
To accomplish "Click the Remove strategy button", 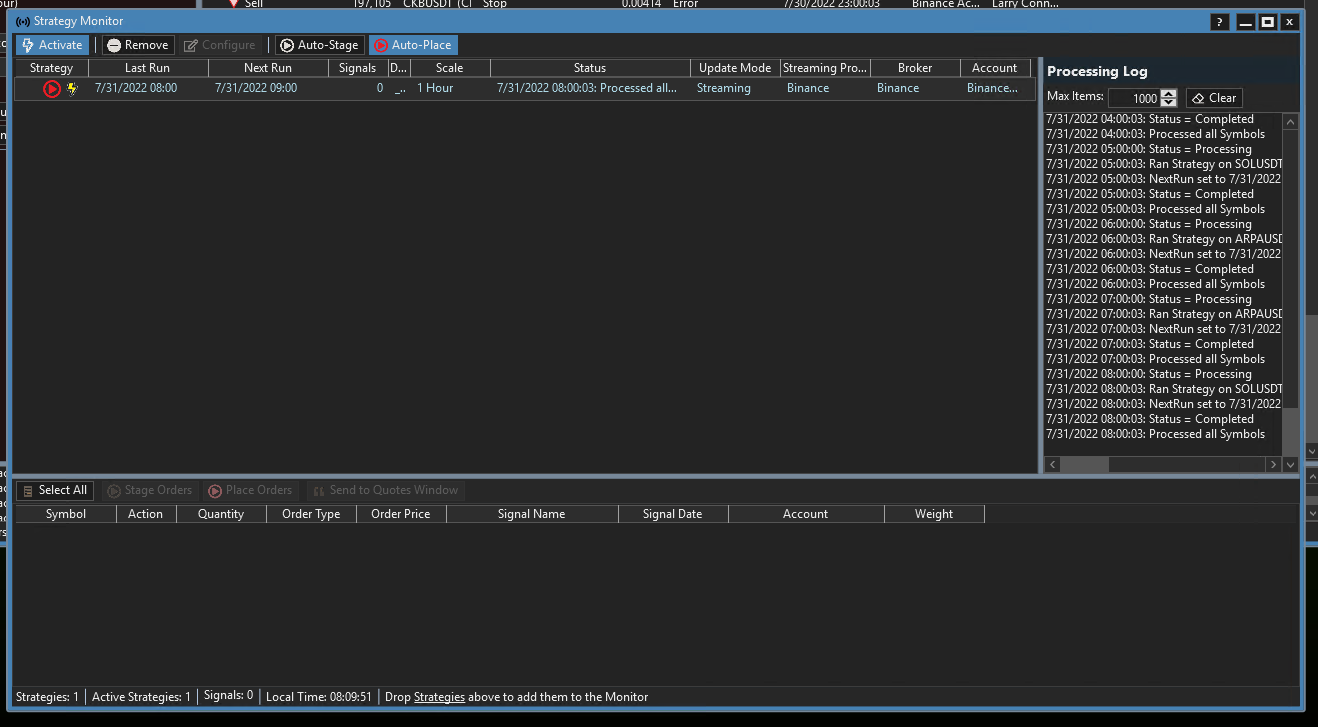I will (138, 45).
